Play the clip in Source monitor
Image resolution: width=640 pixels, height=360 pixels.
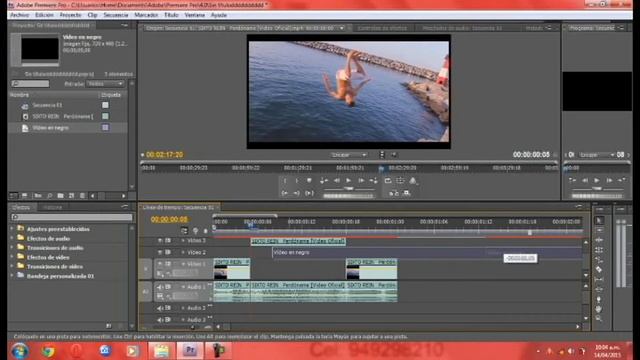[x=349, y=180]
